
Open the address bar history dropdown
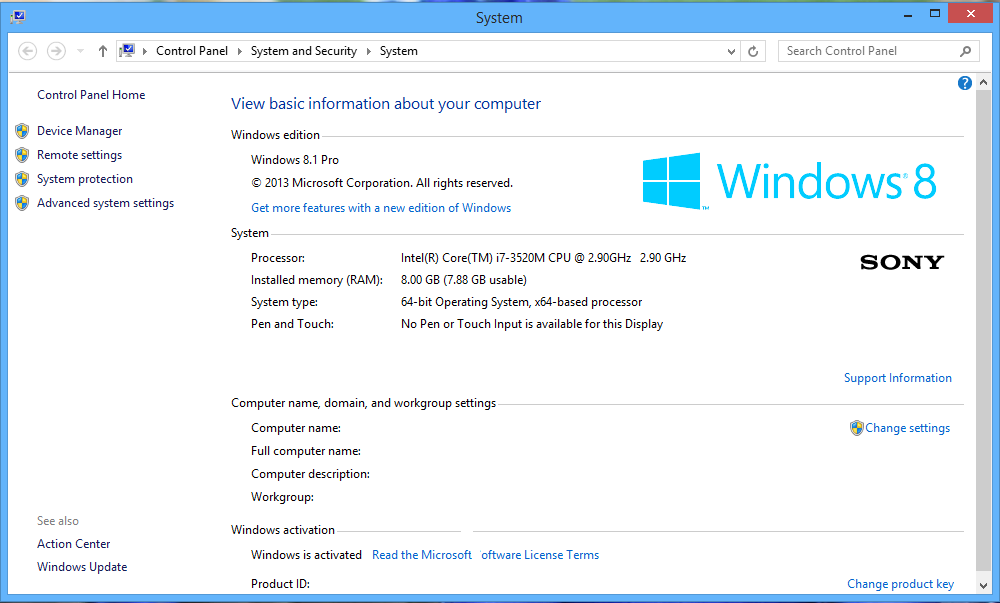pyautogui.click(x=731, y=52)
